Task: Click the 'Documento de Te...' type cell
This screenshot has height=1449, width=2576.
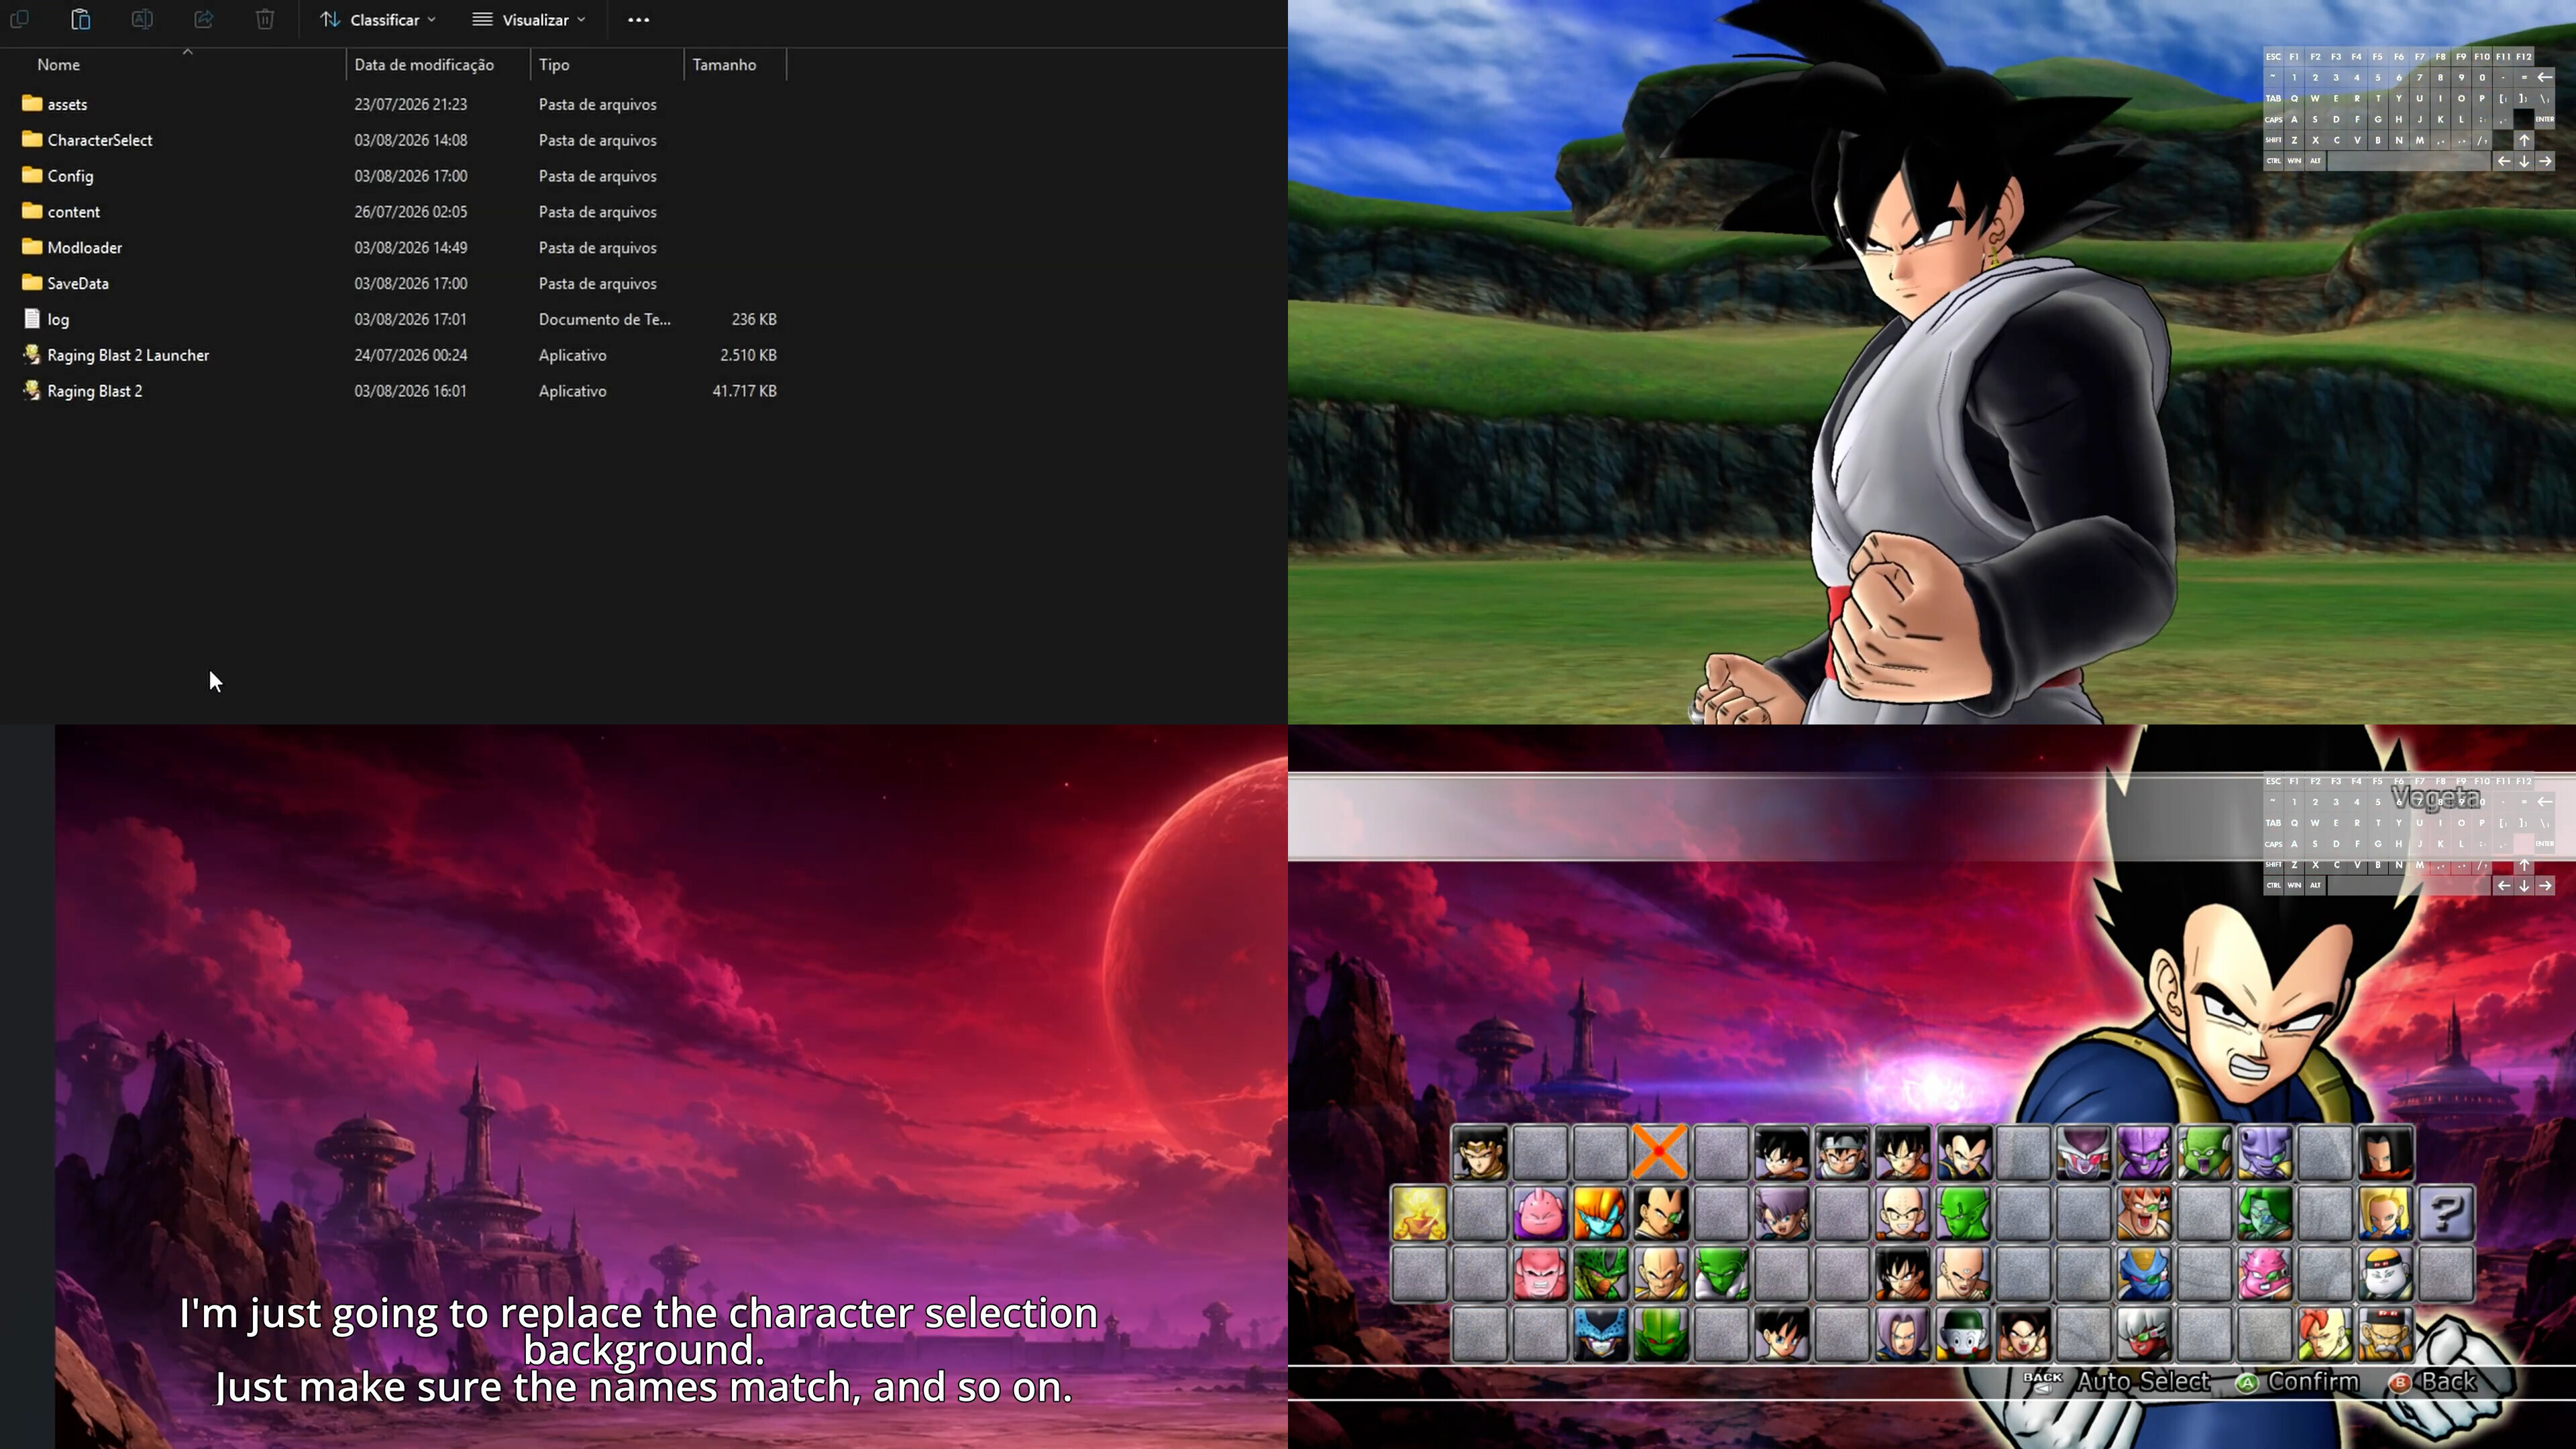Action: pos(605,320)
